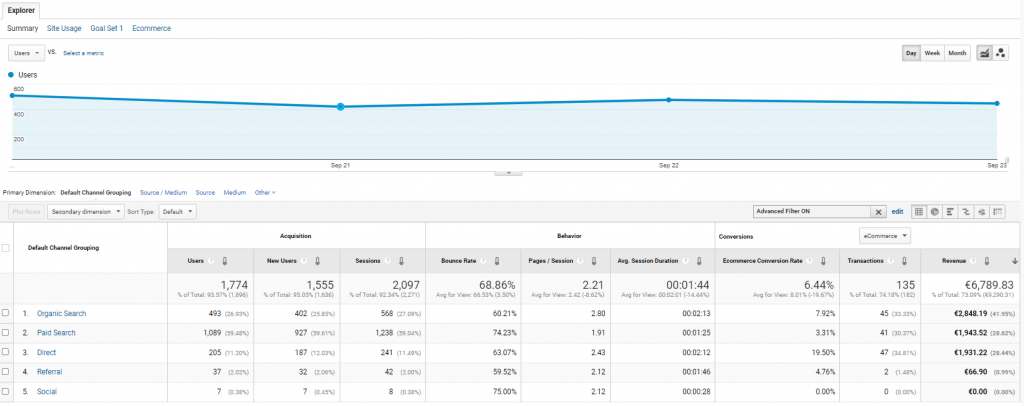
Task: Clear the advanced filter with X icon
Action: pos(879,212)
